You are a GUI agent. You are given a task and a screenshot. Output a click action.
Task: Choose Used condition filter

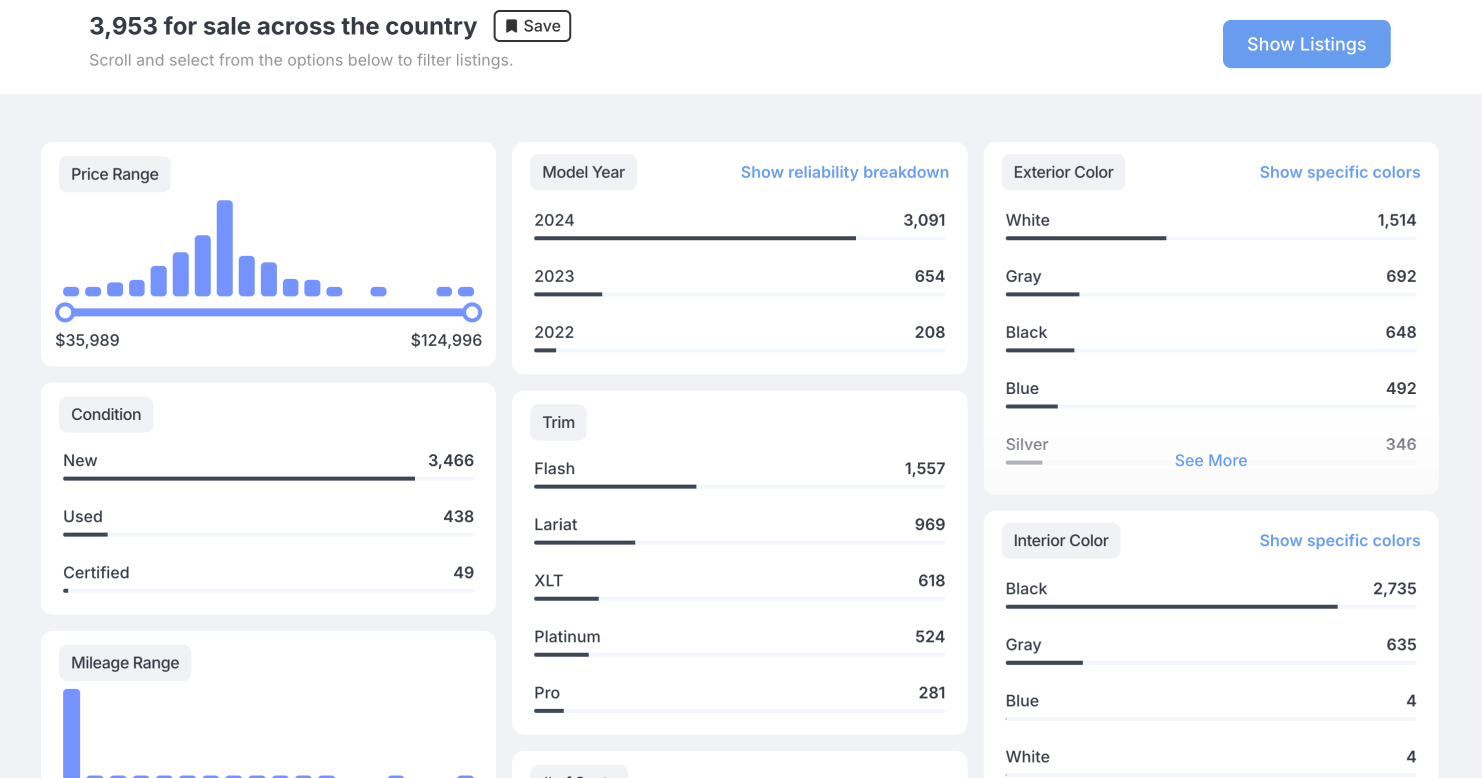coord(268,517)
